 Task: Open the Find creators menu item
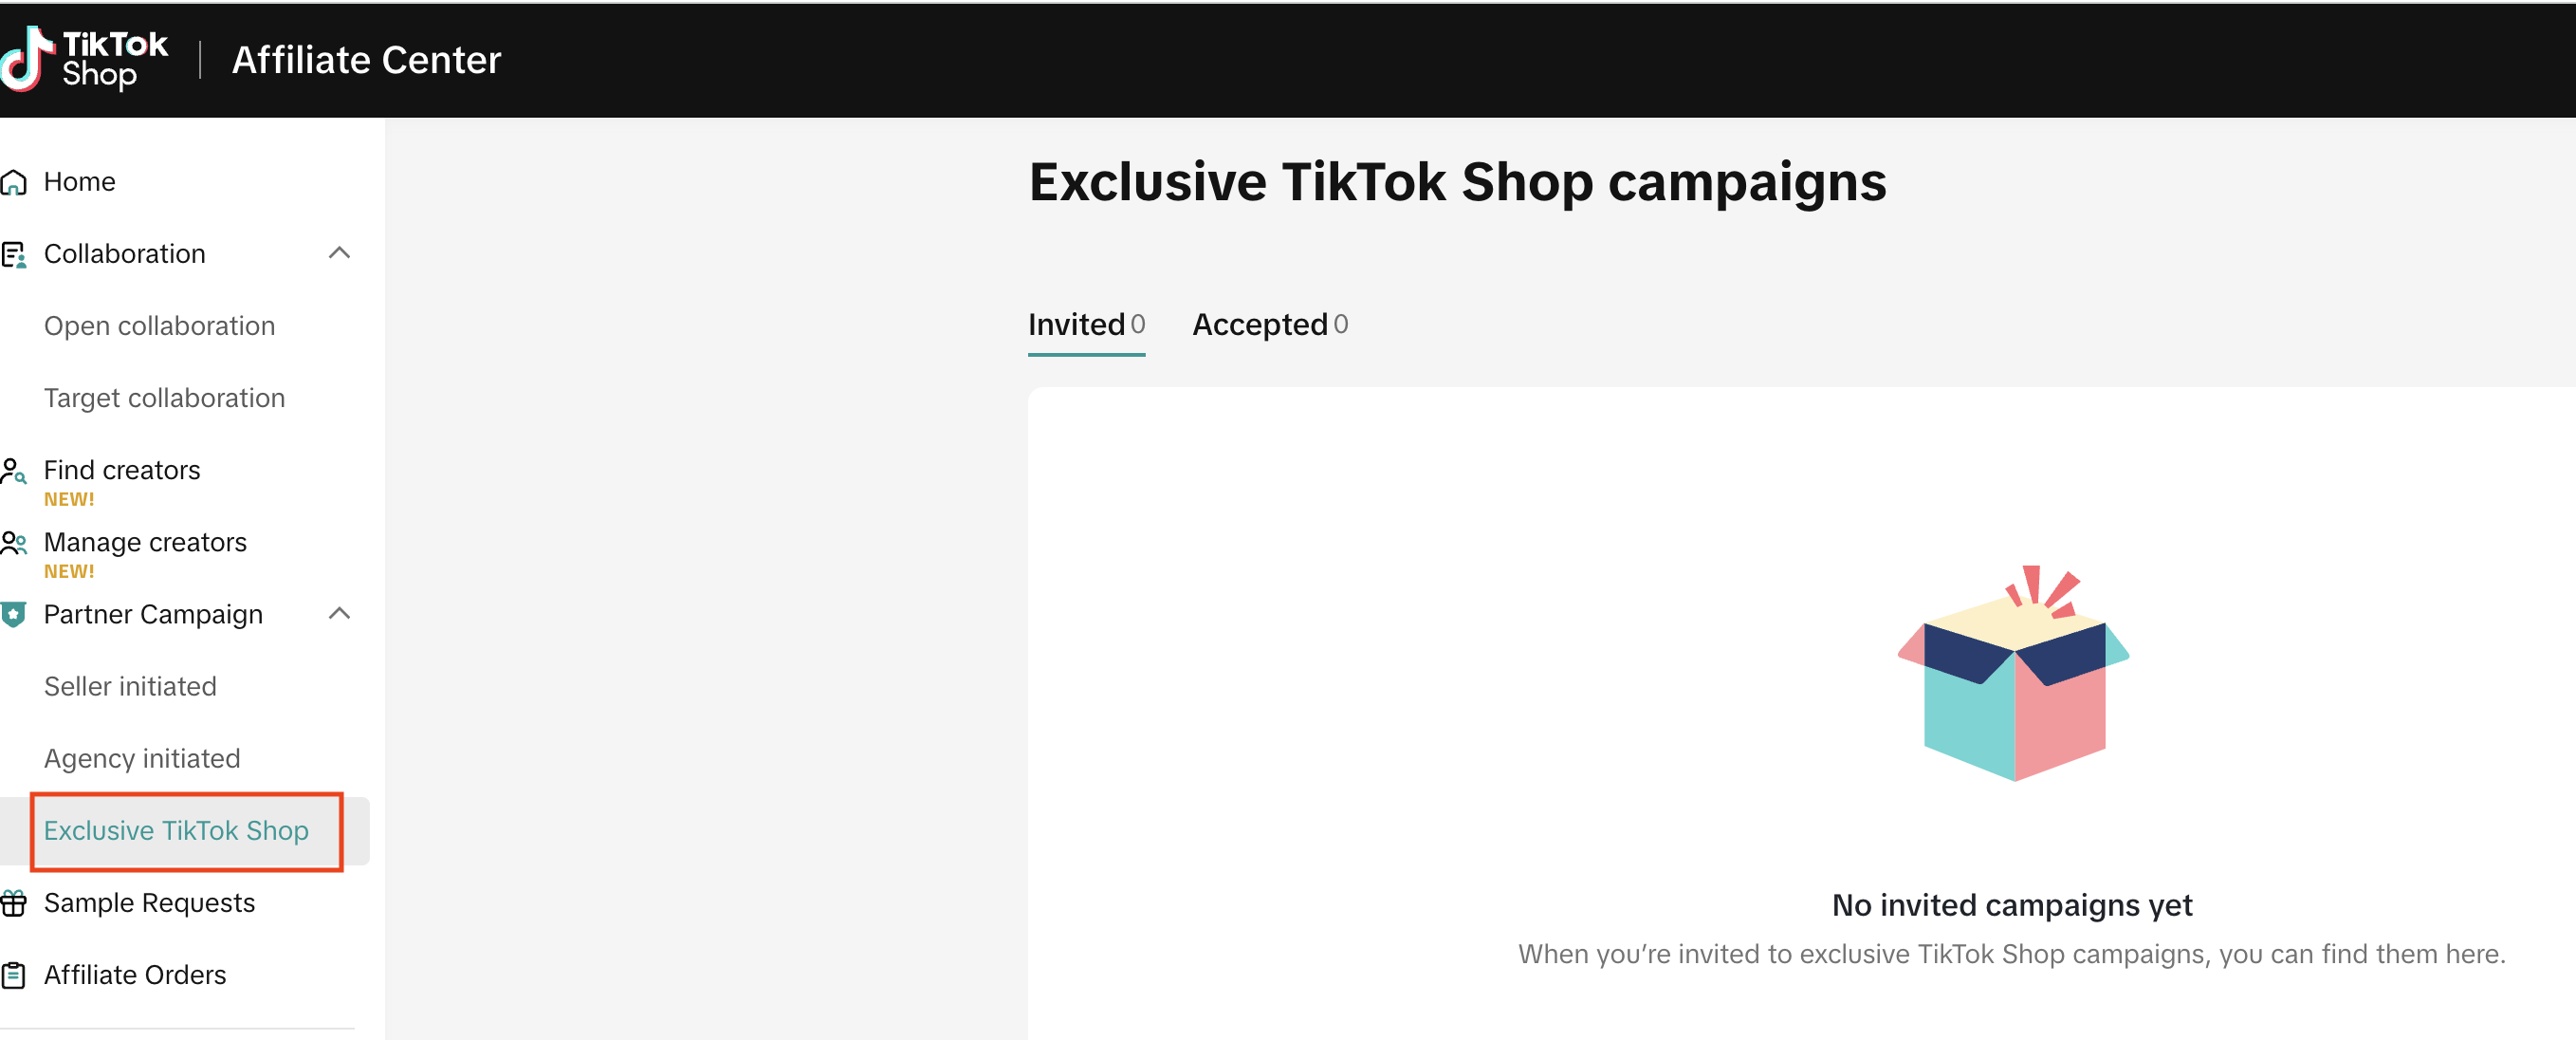pos(122,470)
